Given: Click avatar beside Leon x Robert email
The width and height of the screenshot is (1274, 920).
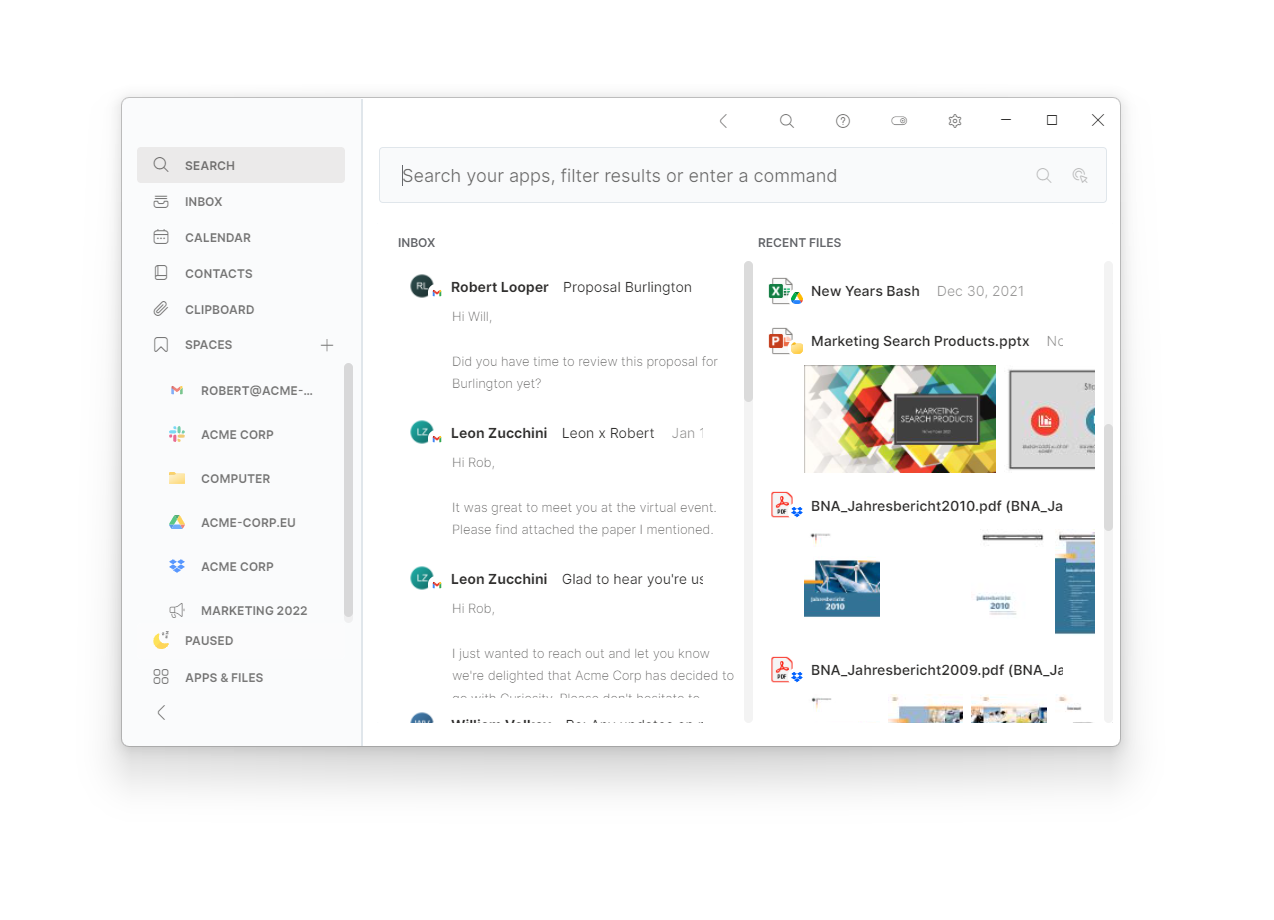Looking at the screenshot, I should (x=422, y=432).
